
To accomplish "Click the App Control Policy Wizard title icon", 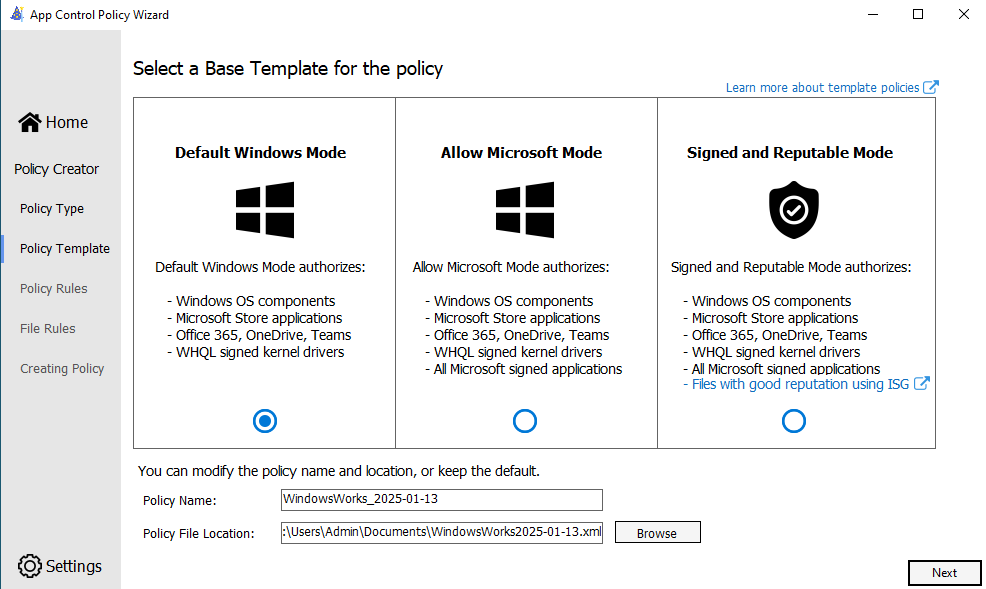I will (x=17, y=15).
